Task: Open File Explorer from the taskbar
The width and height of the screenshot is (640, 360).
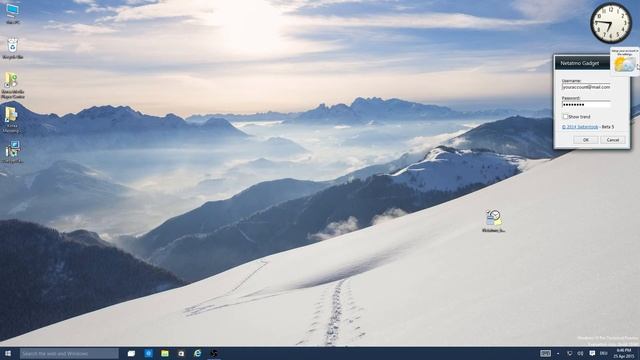Action: tap(164, 353)
